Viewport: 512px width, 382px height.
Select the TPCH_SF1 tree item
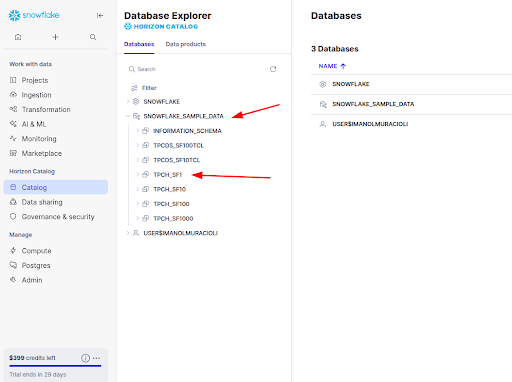pyautogui.click(x=168, y=175)
